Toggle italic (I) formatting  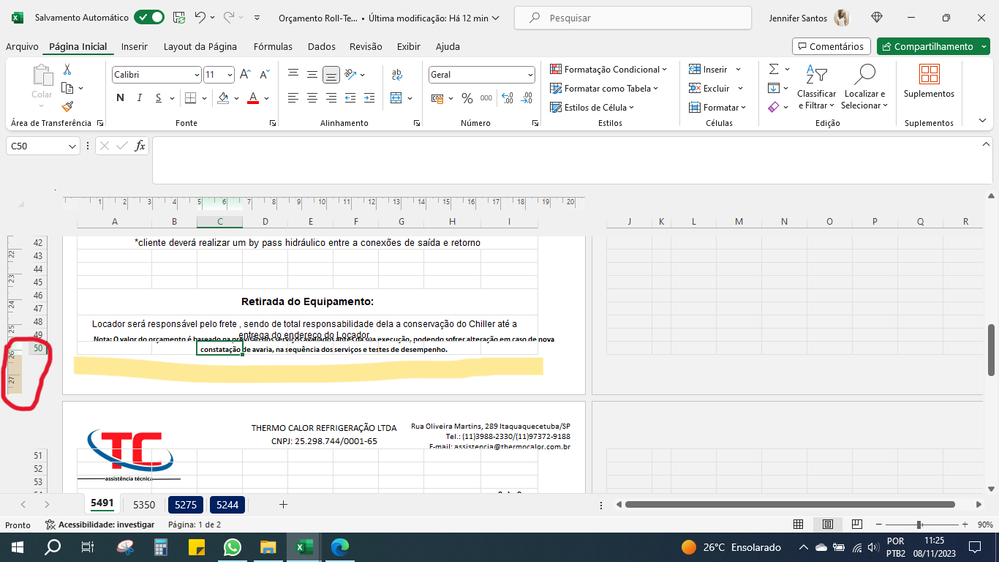[140, 97]
